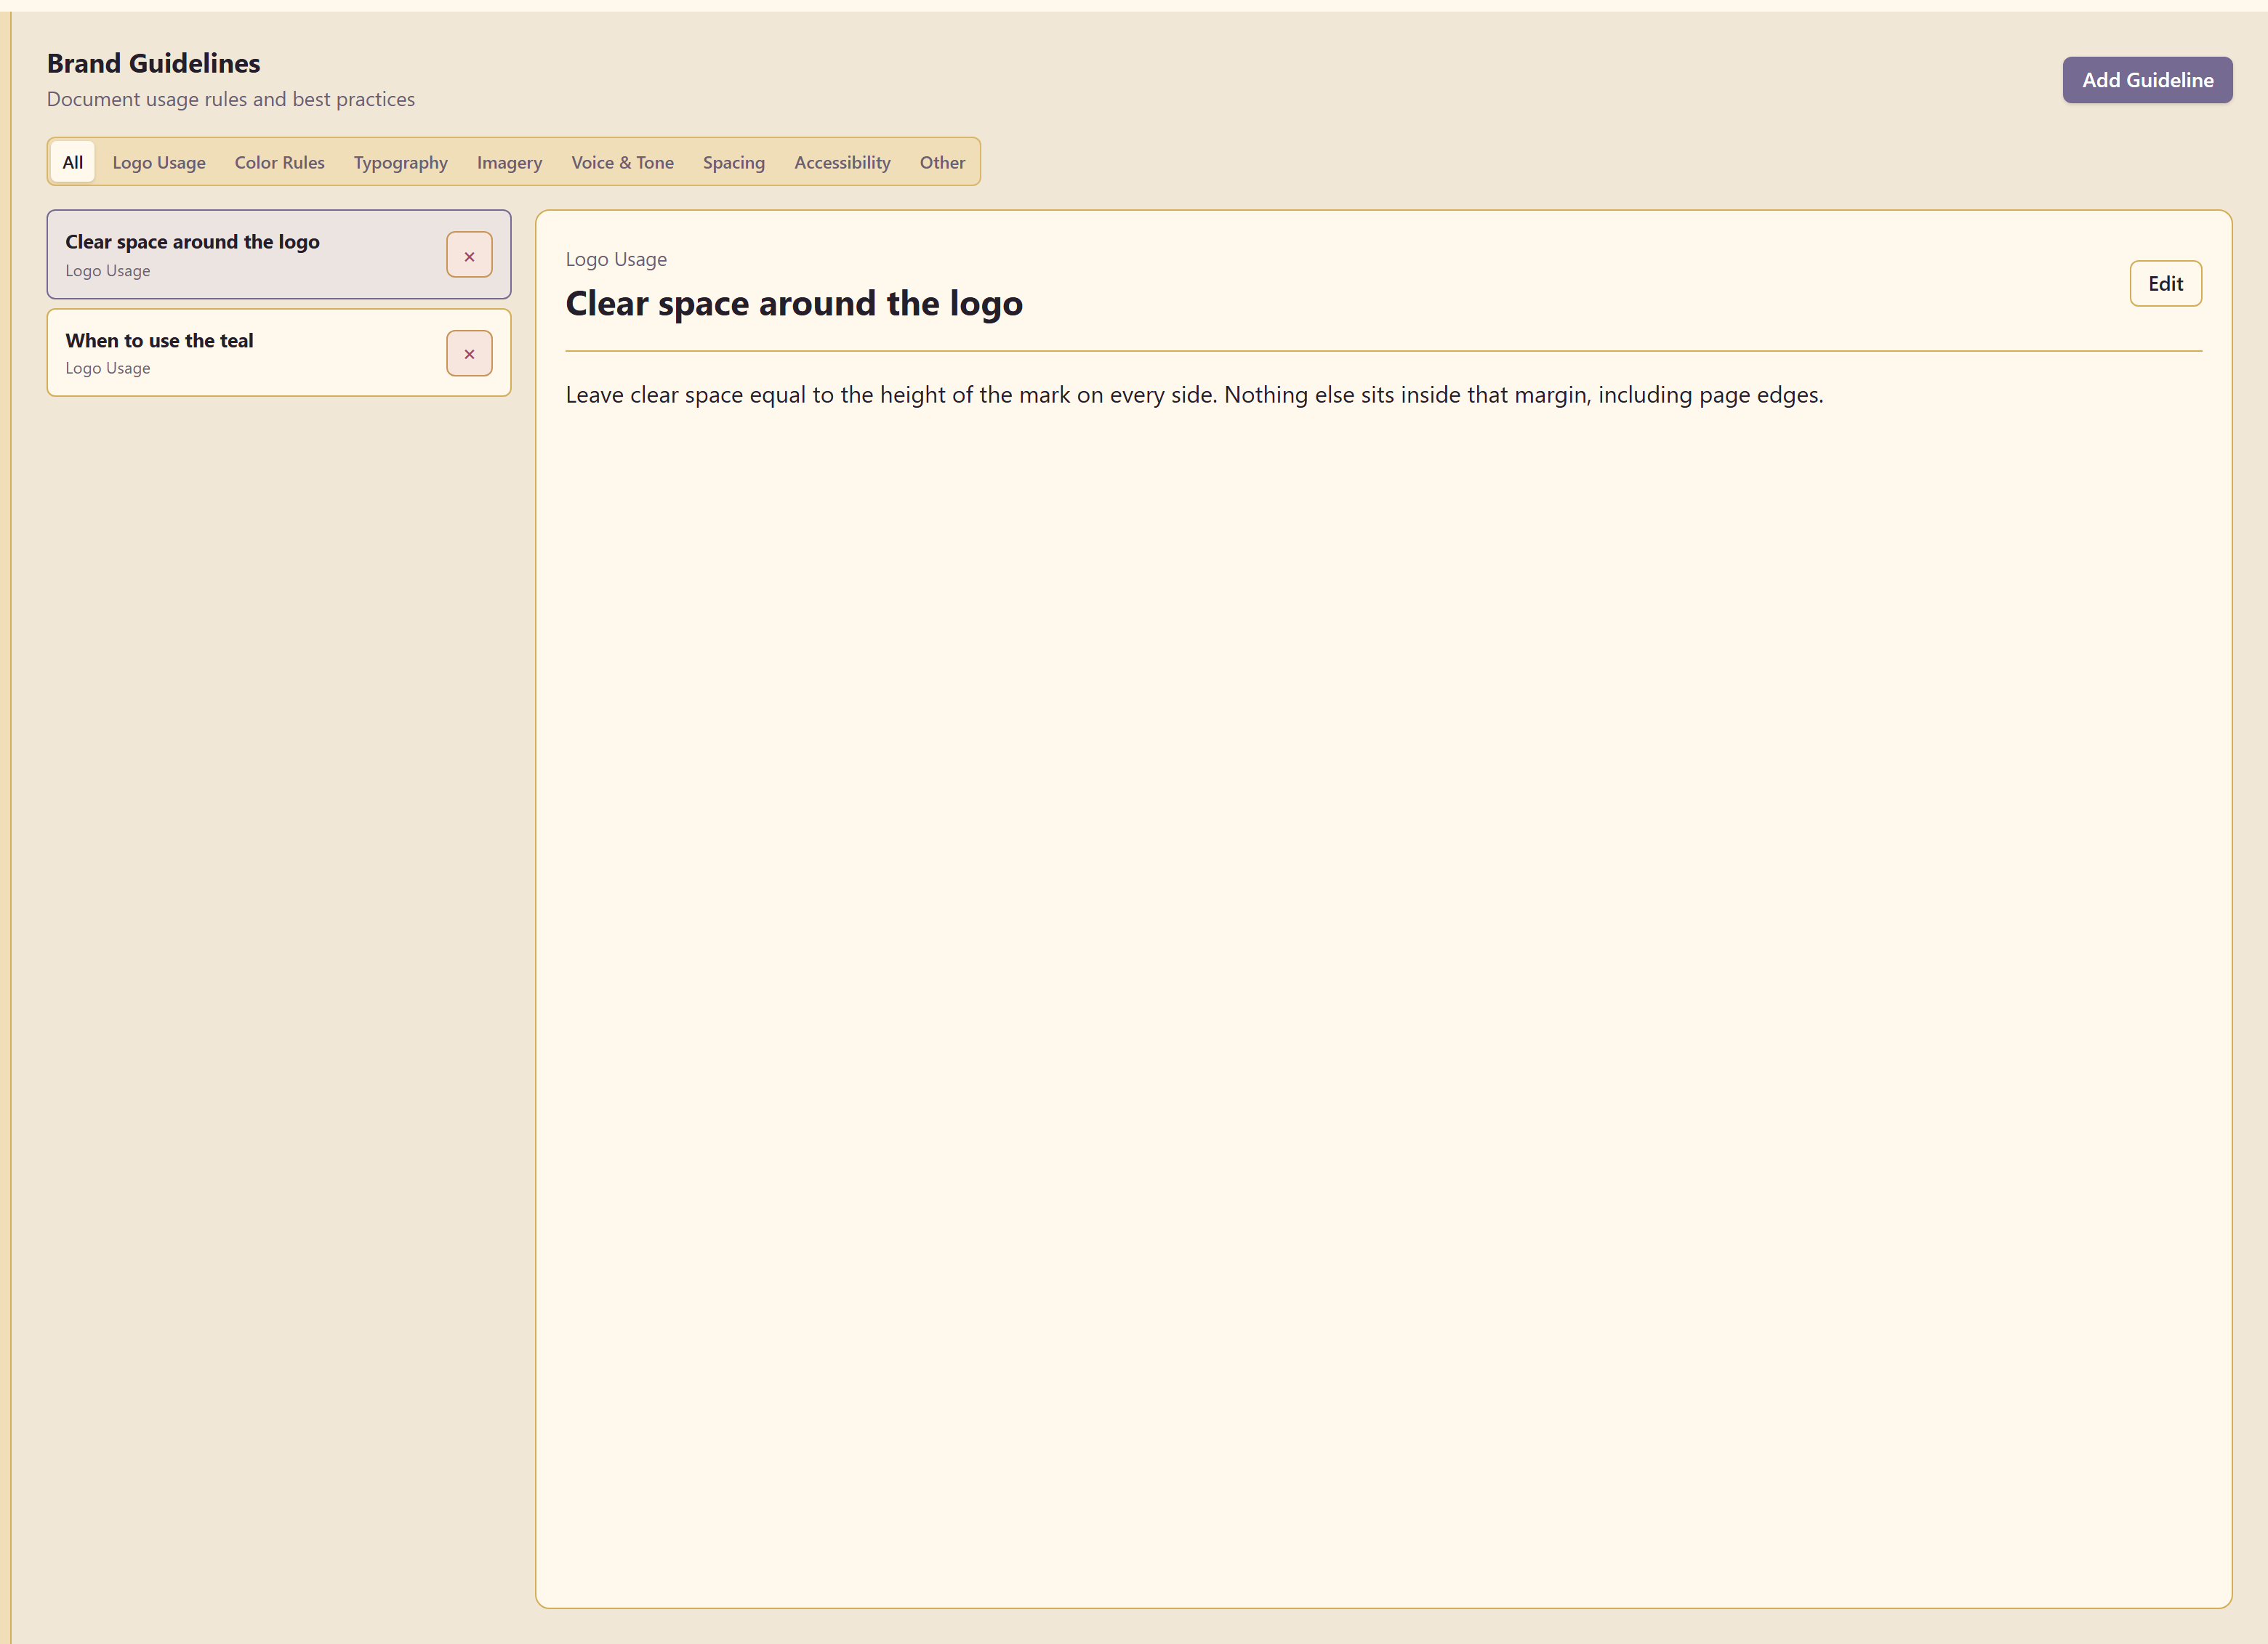Switch to the Logo Usage tab

(x=159, y=162)
